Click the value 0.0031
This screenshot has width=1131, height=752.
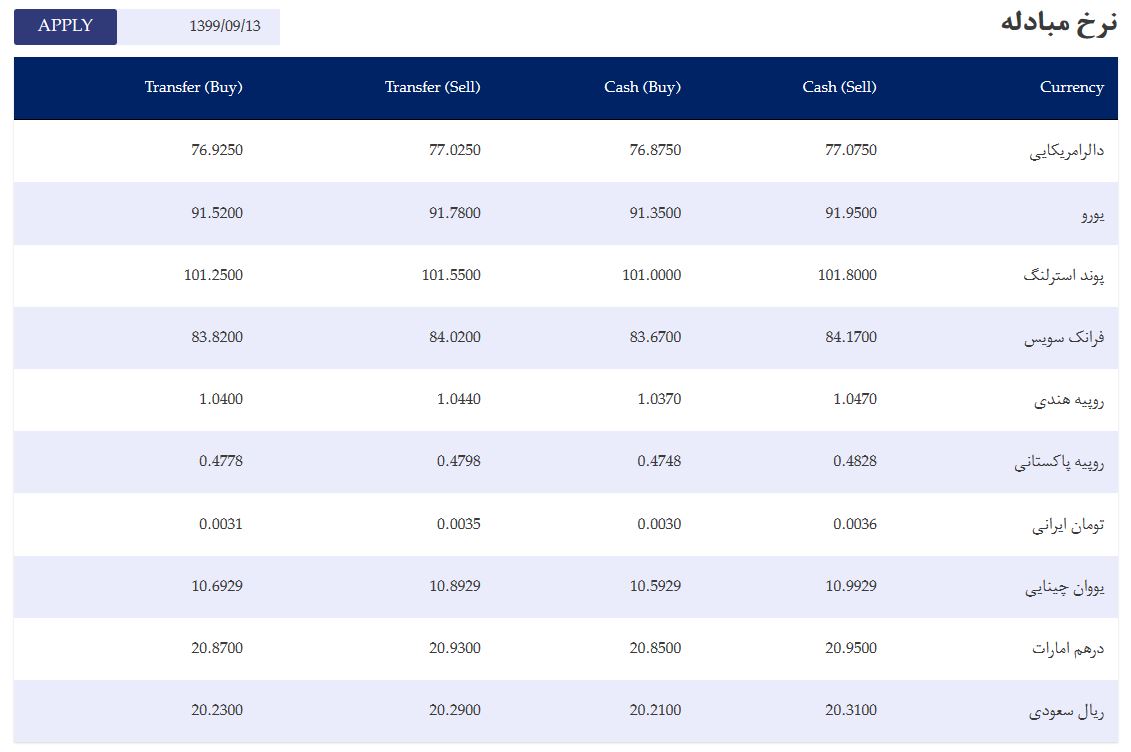click(x=221, y=524)
